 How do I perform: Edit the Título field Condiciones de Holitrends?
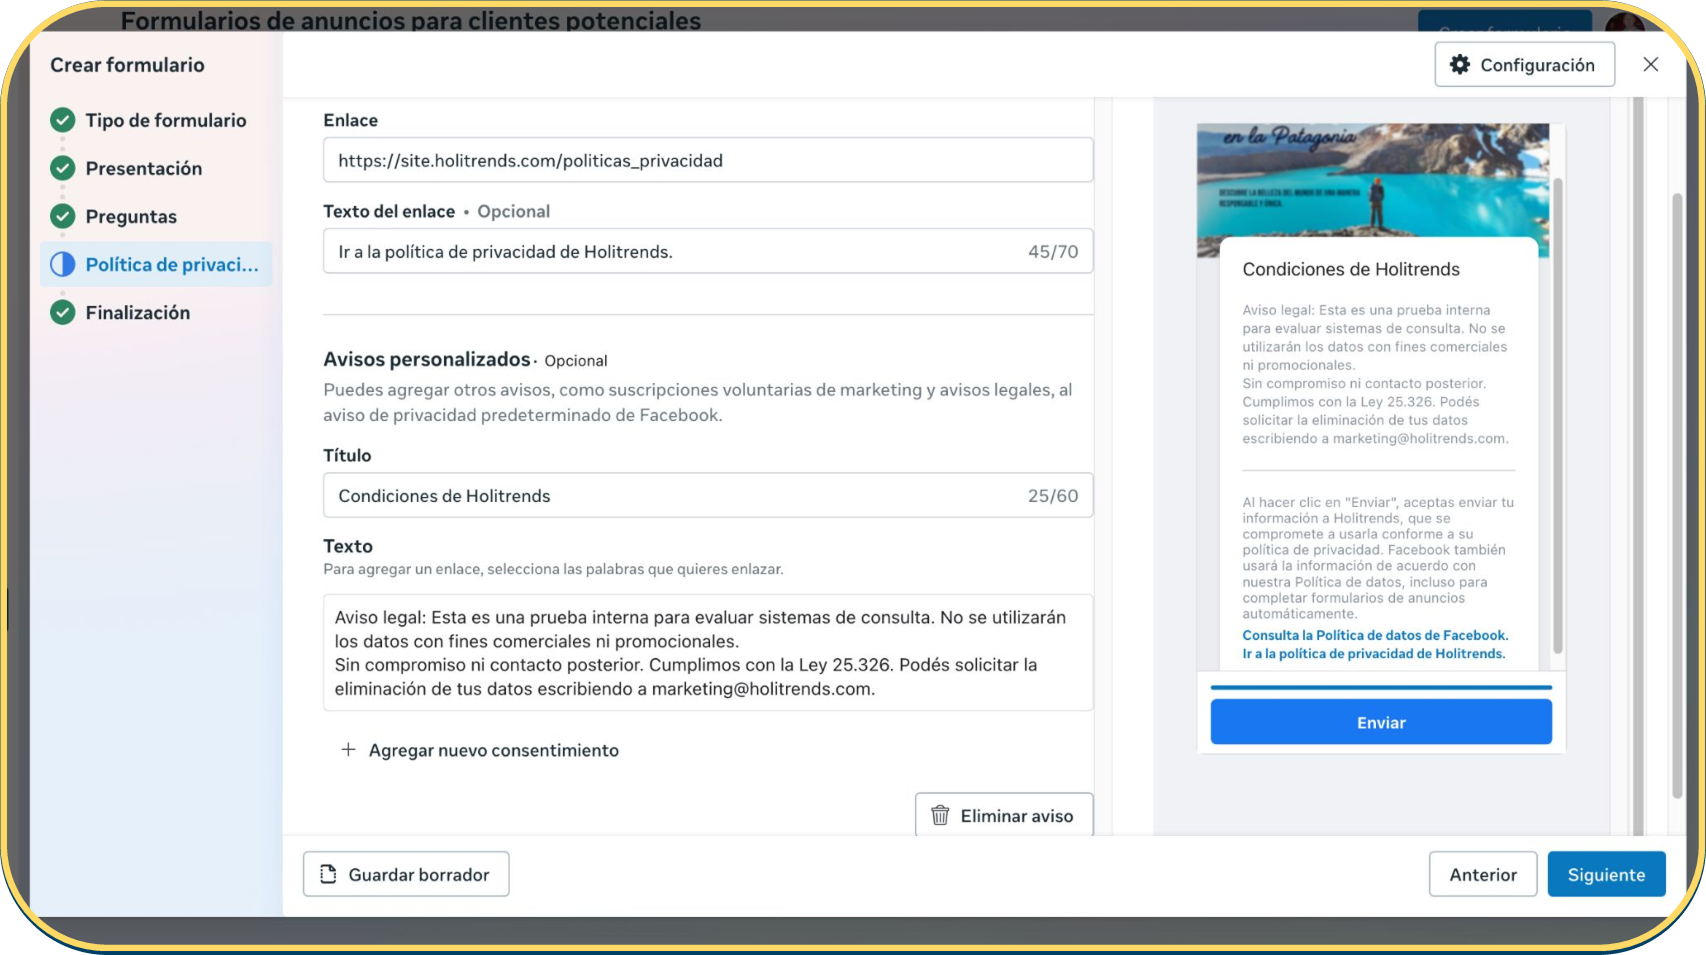(708, 495)
